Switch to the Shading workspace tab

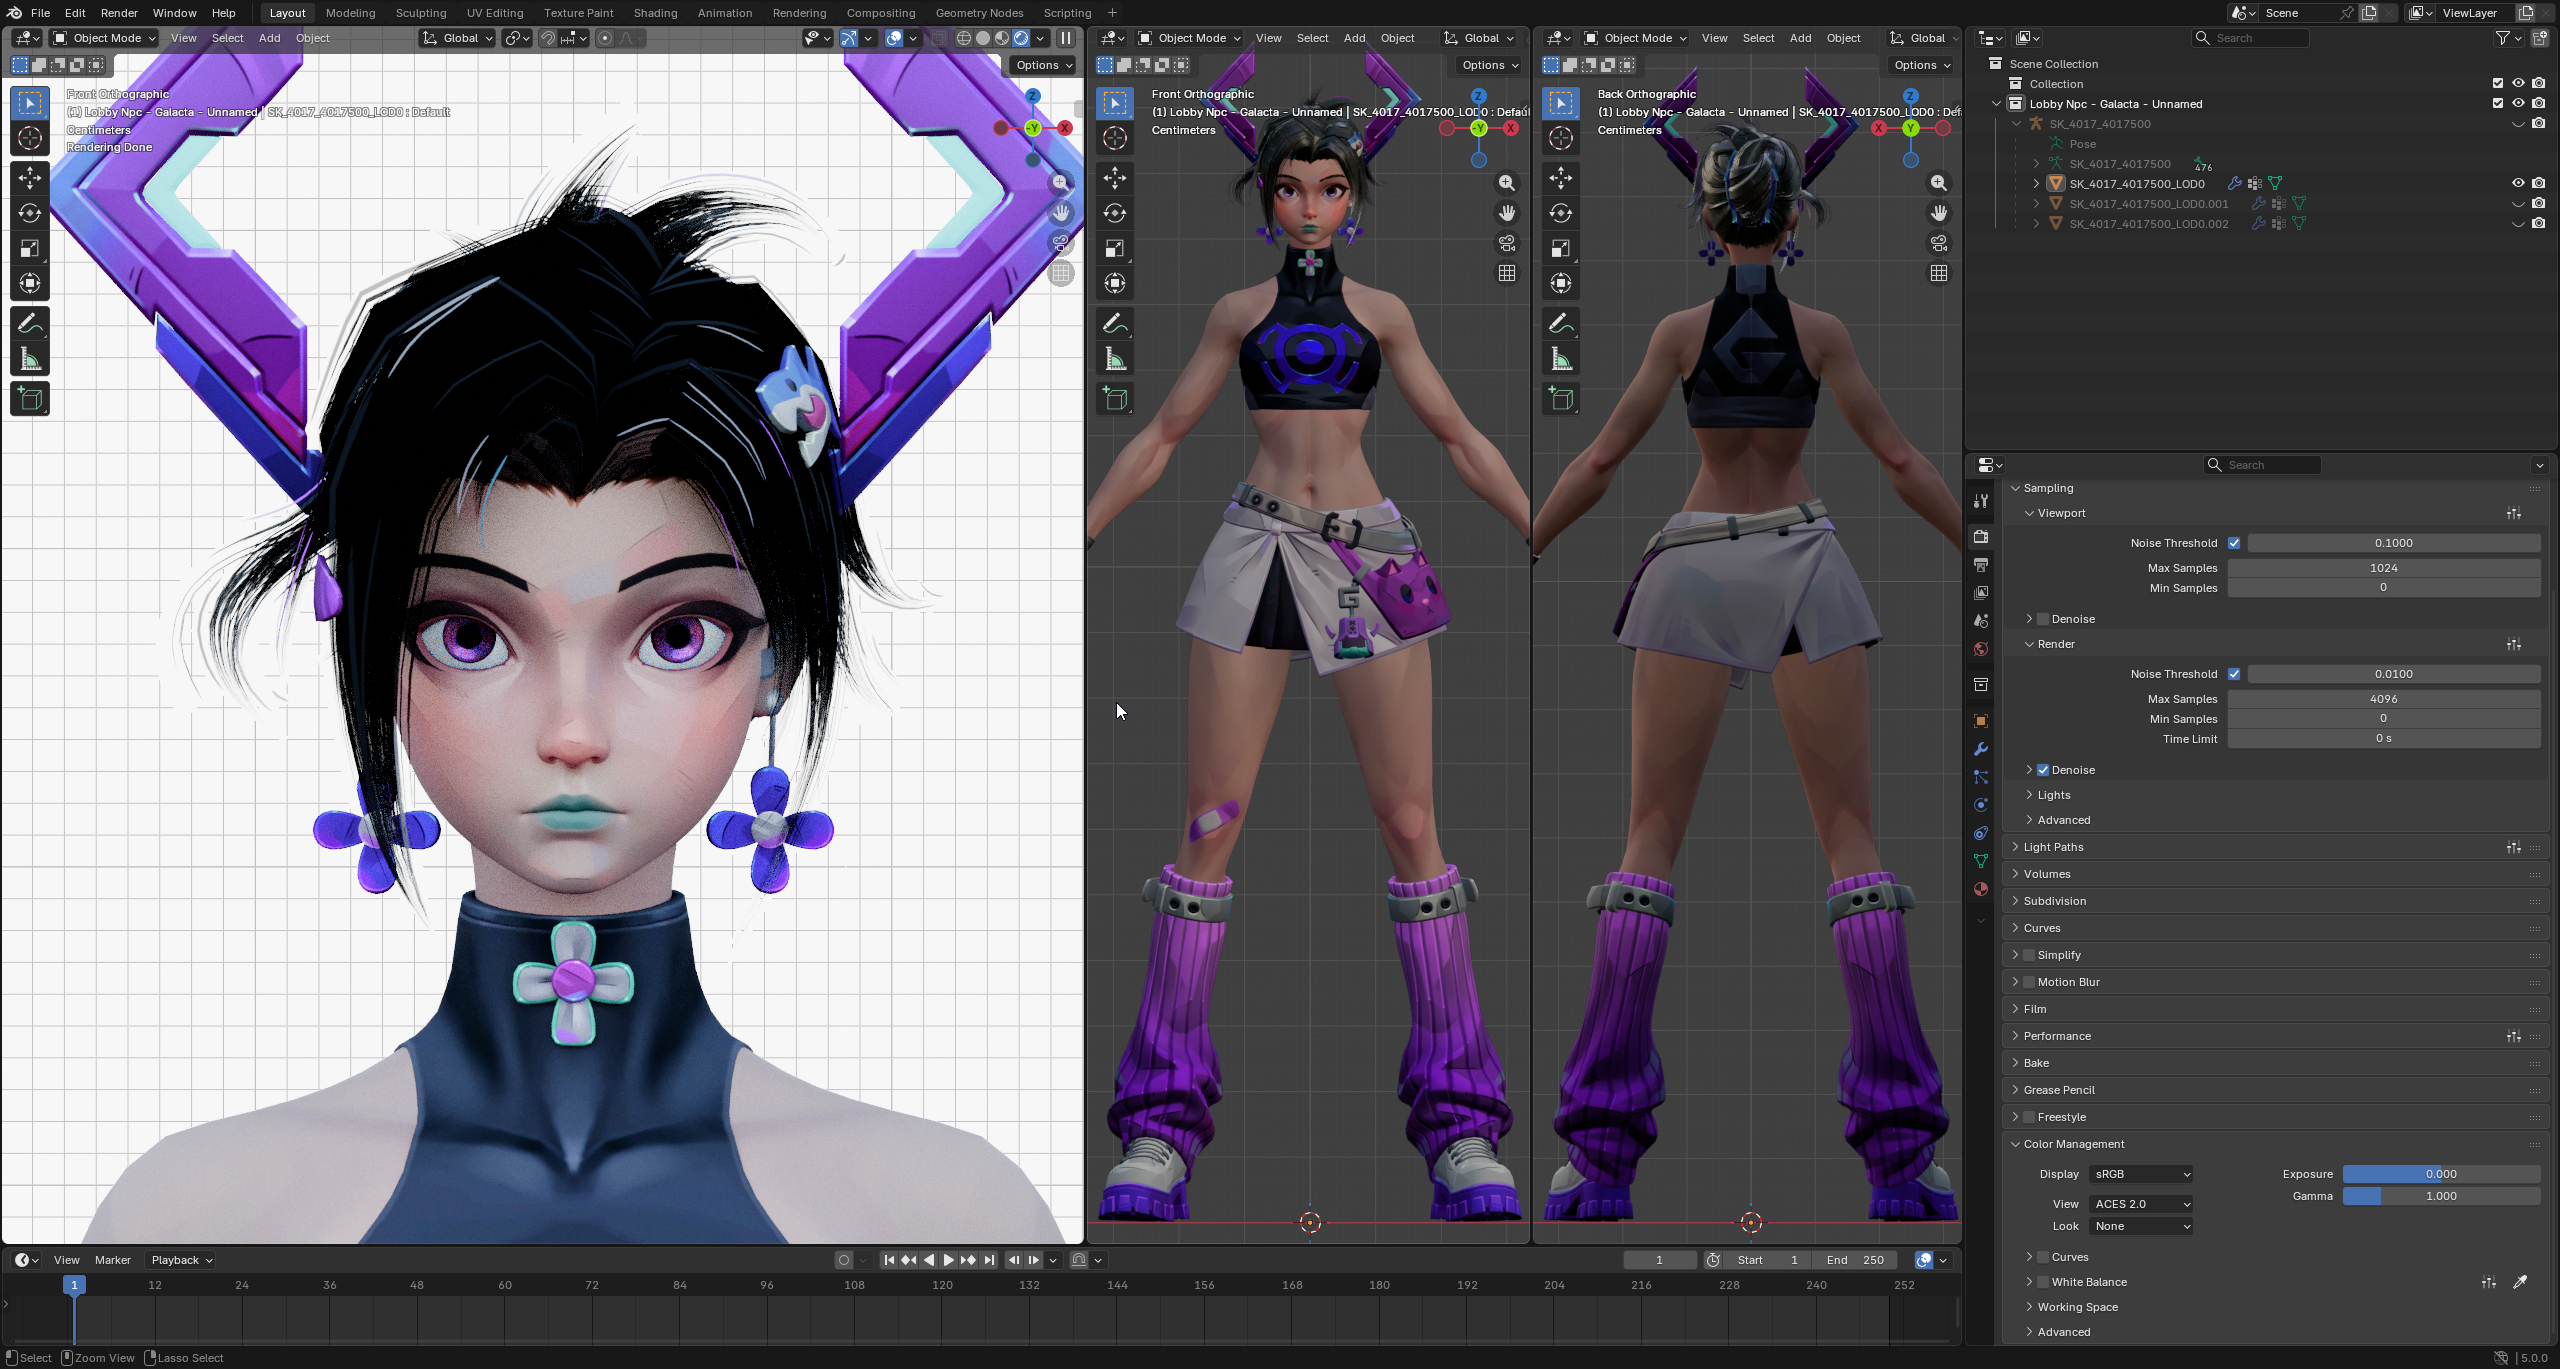(655, 13)
